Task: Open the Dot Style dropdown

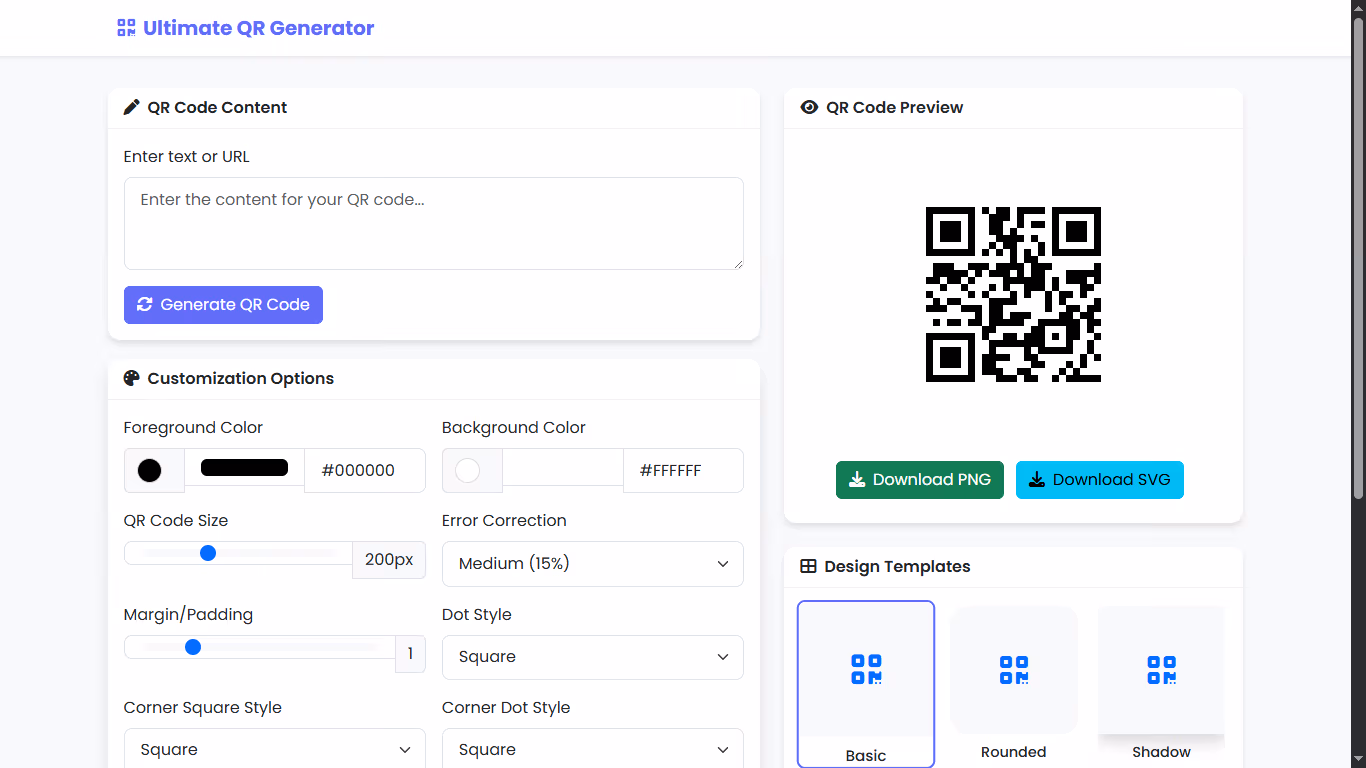Action: click(593, 657)
